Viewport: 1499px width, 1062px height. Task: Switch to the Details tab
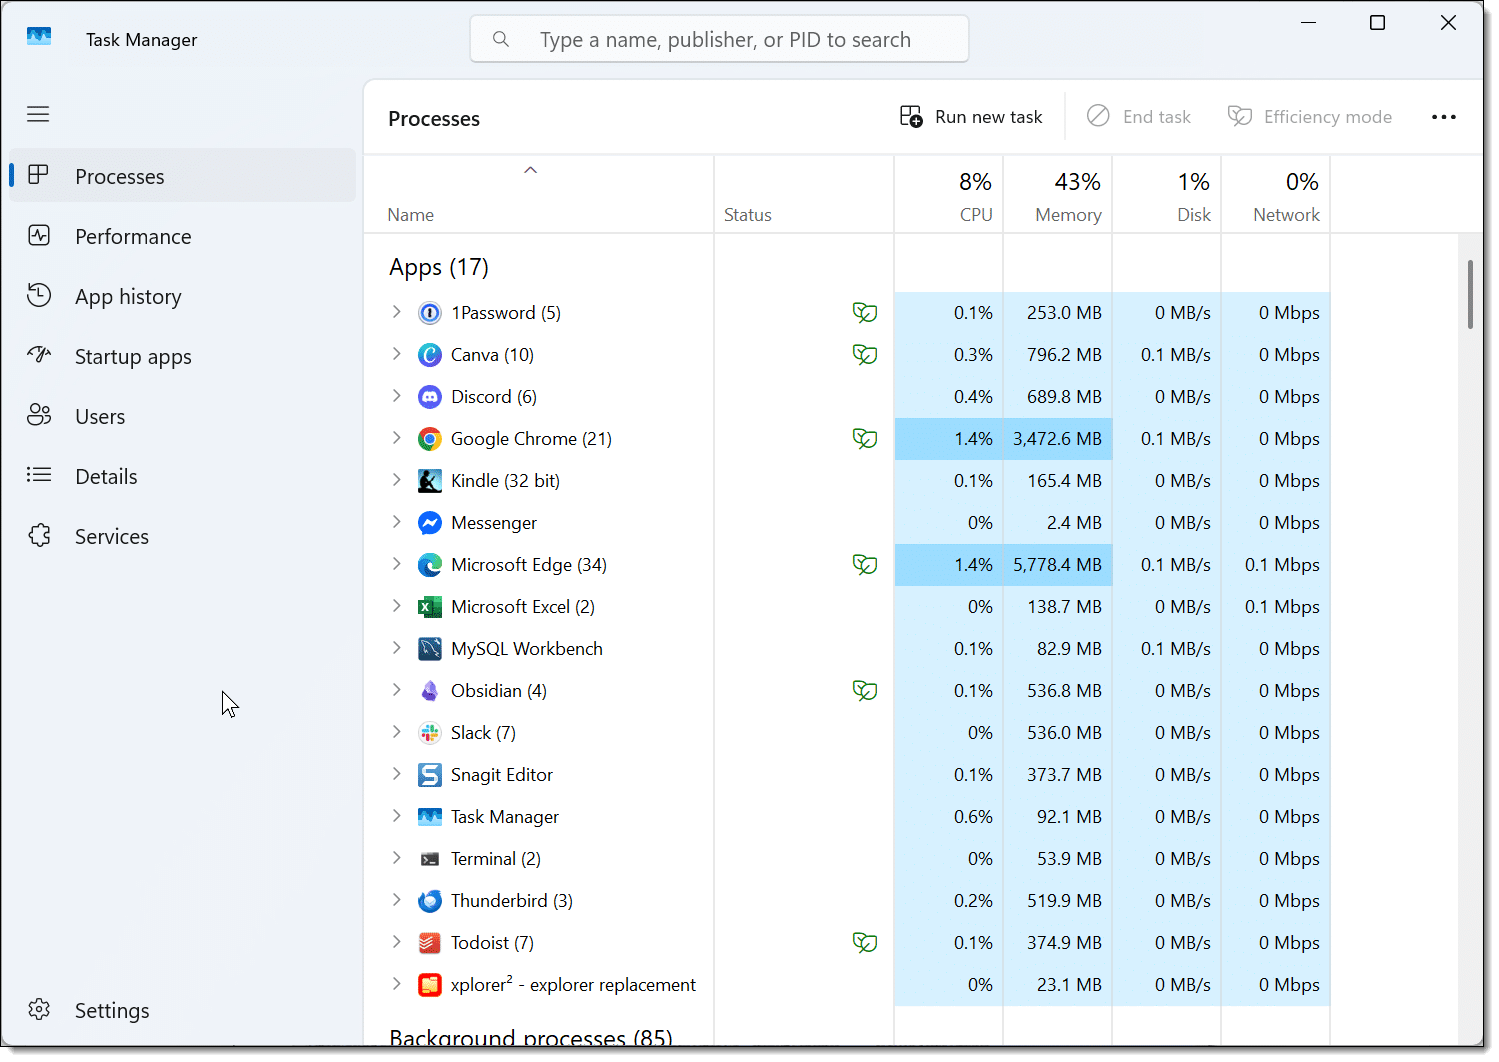pos(106,477)
